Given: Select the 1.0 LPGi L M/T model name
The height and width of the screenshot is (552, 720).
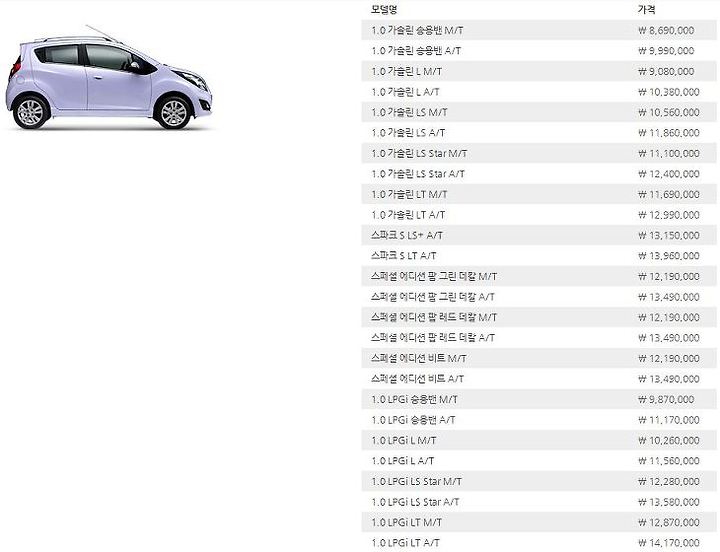Looking at the screenshot, I should (404, 440).
